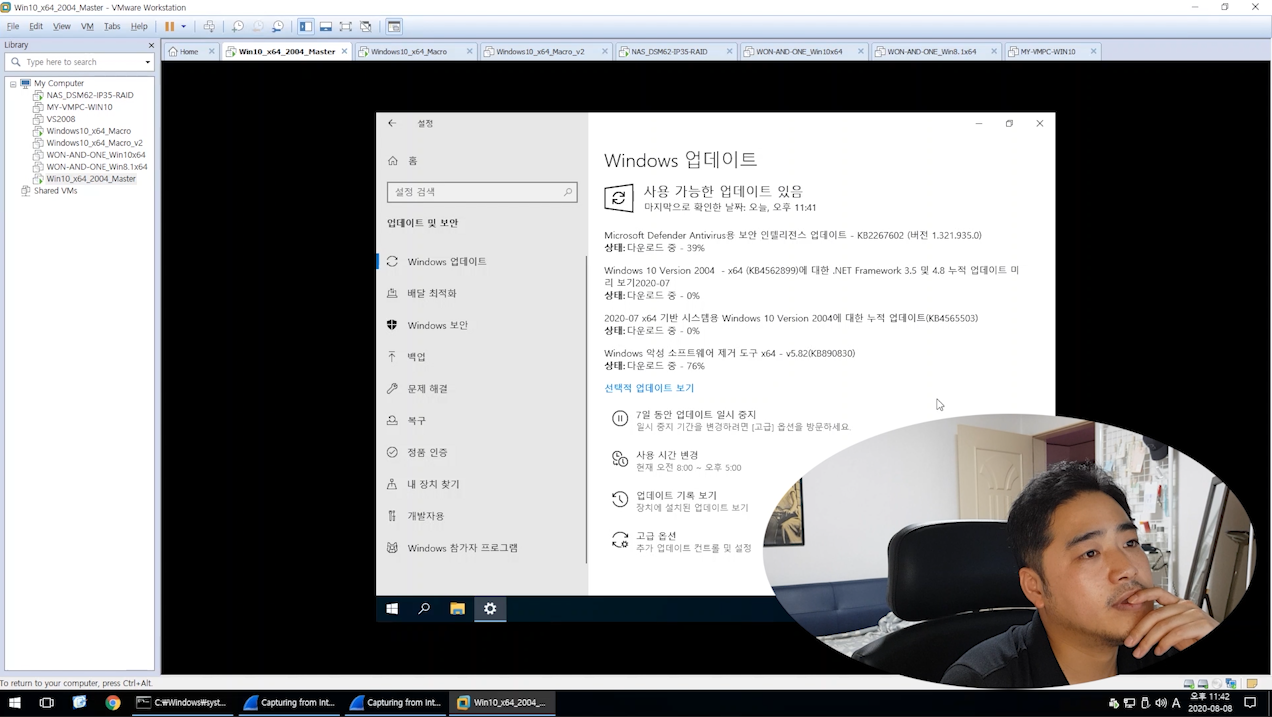Screen dimensions: 1272x717
Task: Click the VMware pause/suspend VM icon
Action: 169,26
